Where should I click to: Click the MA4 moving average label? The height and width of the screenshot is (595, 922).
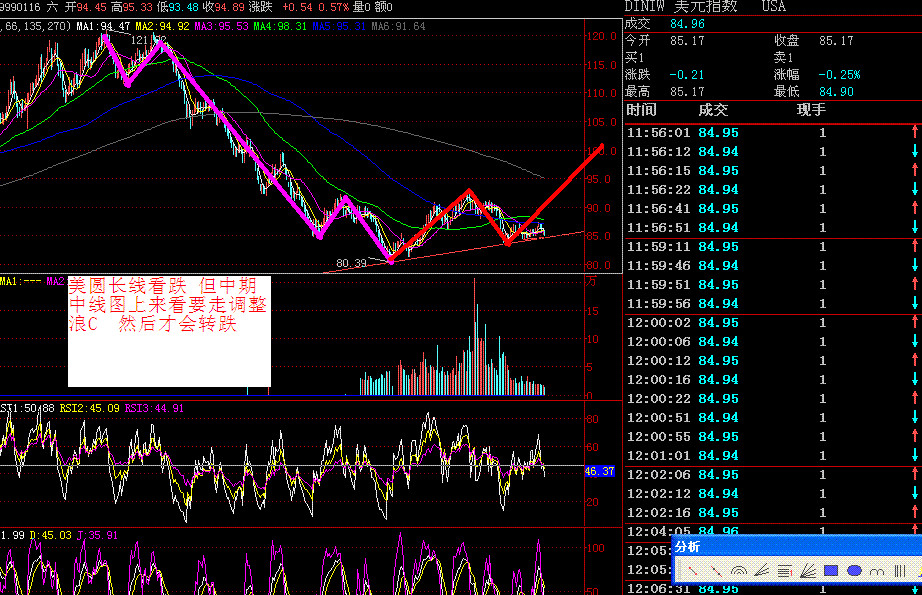tap(280, 26)
